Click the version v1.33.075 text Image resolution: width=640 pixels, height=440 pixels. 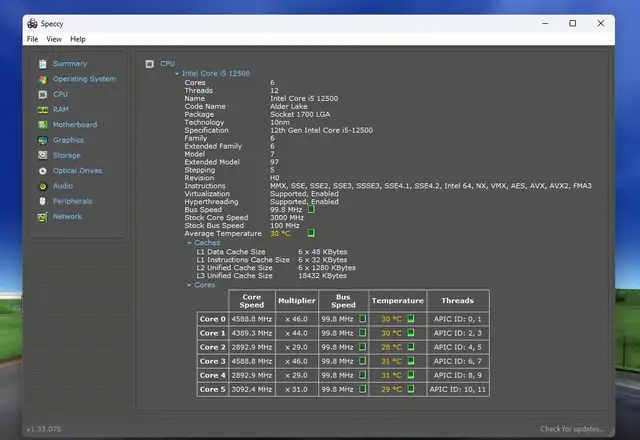pyautogui.click(x=44, y=429)
